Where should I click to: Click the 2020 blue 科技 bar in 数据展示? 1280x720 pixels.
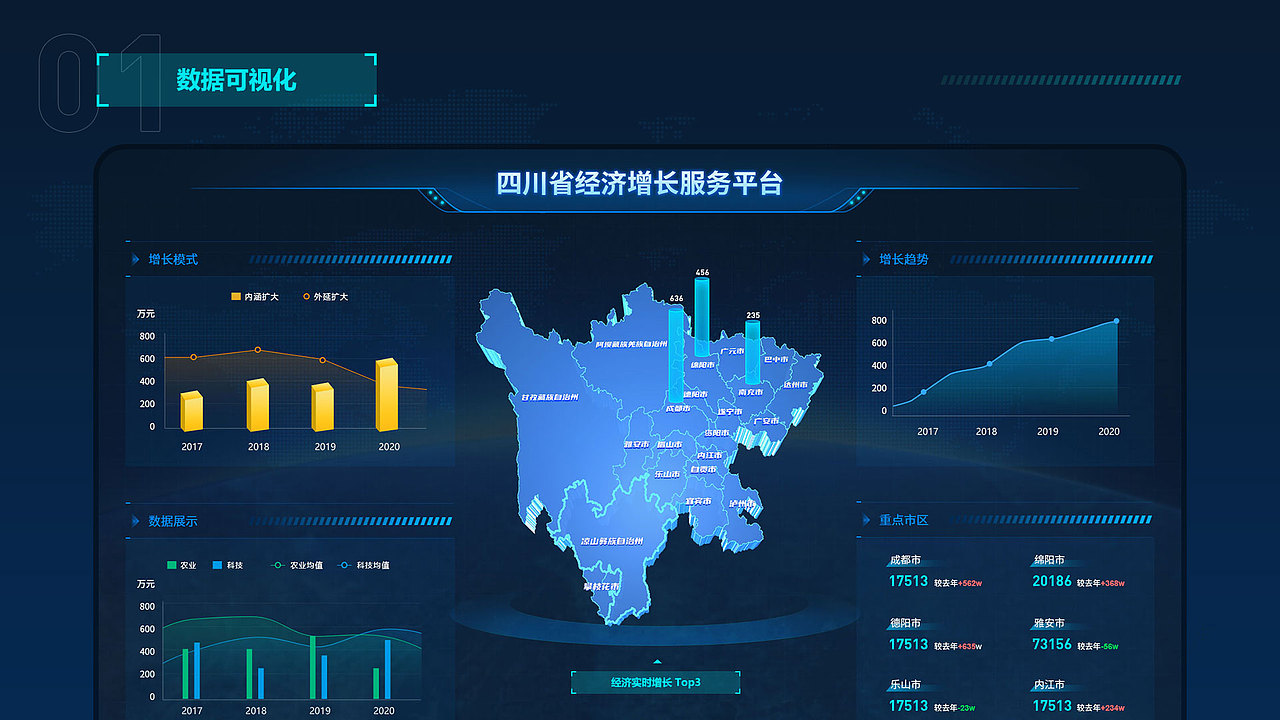[x=388, y=669]
